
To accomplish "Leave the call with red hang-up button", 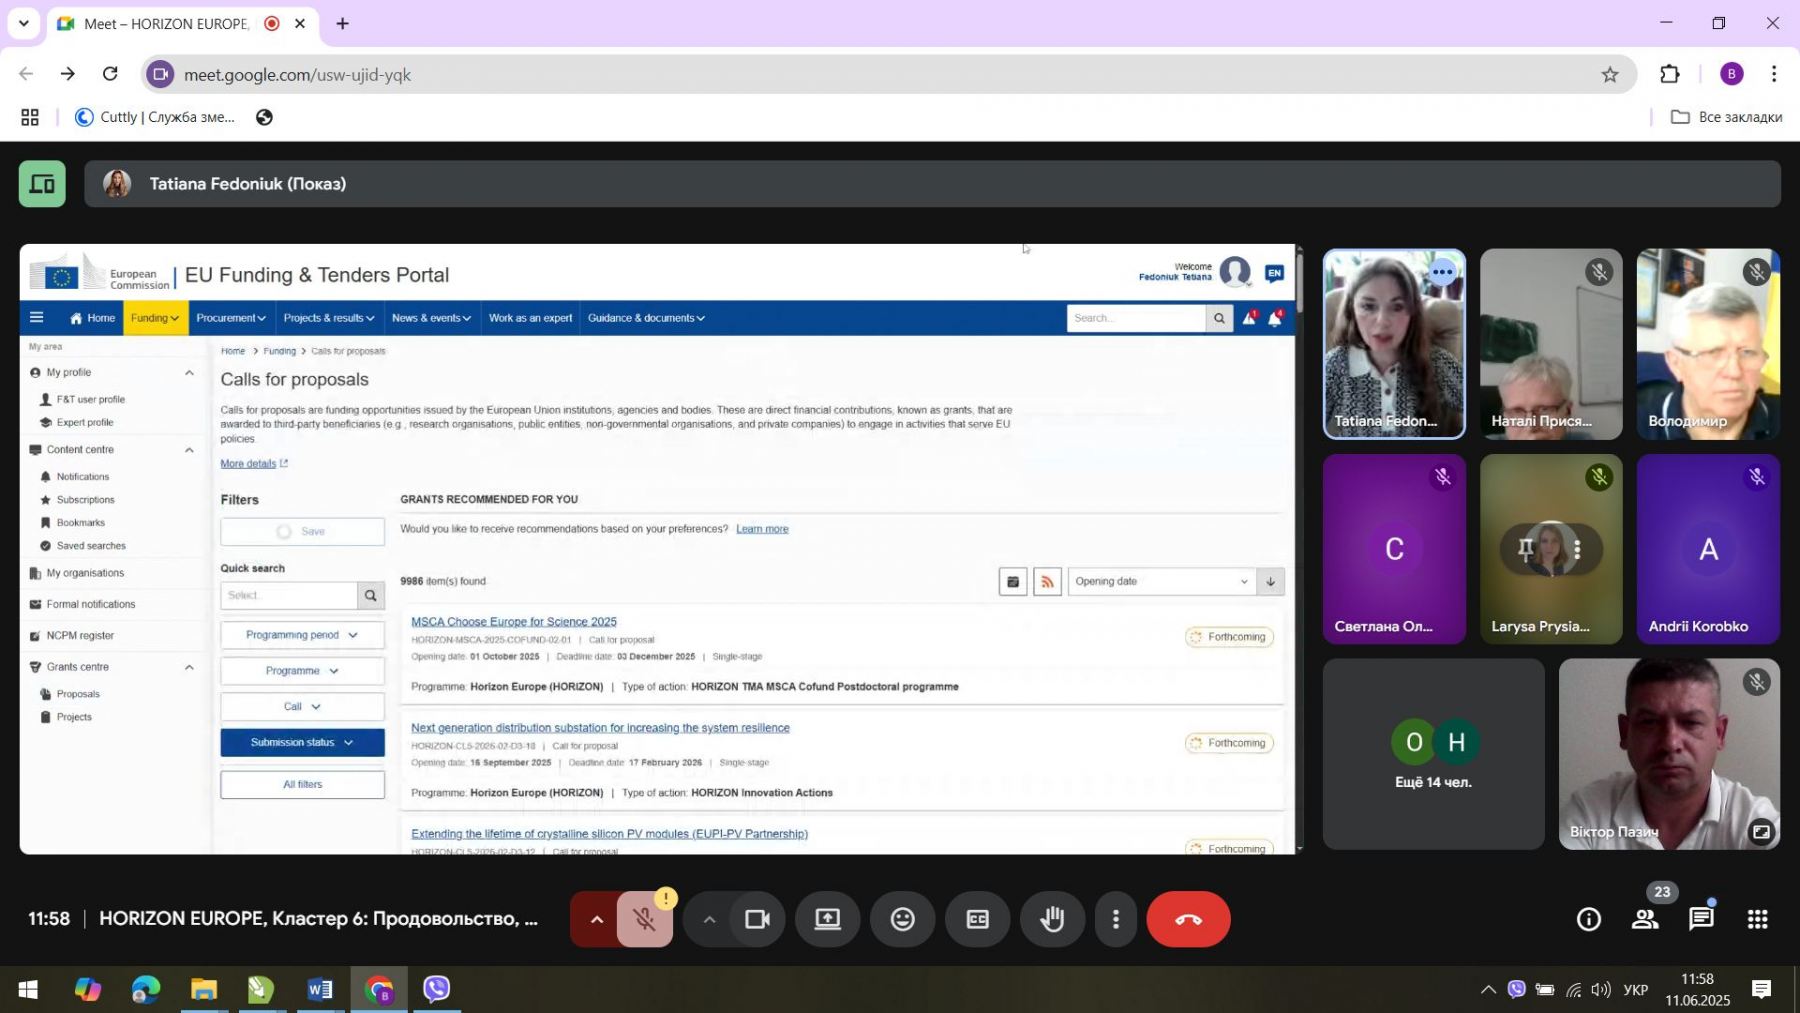I will [1188, 920].
